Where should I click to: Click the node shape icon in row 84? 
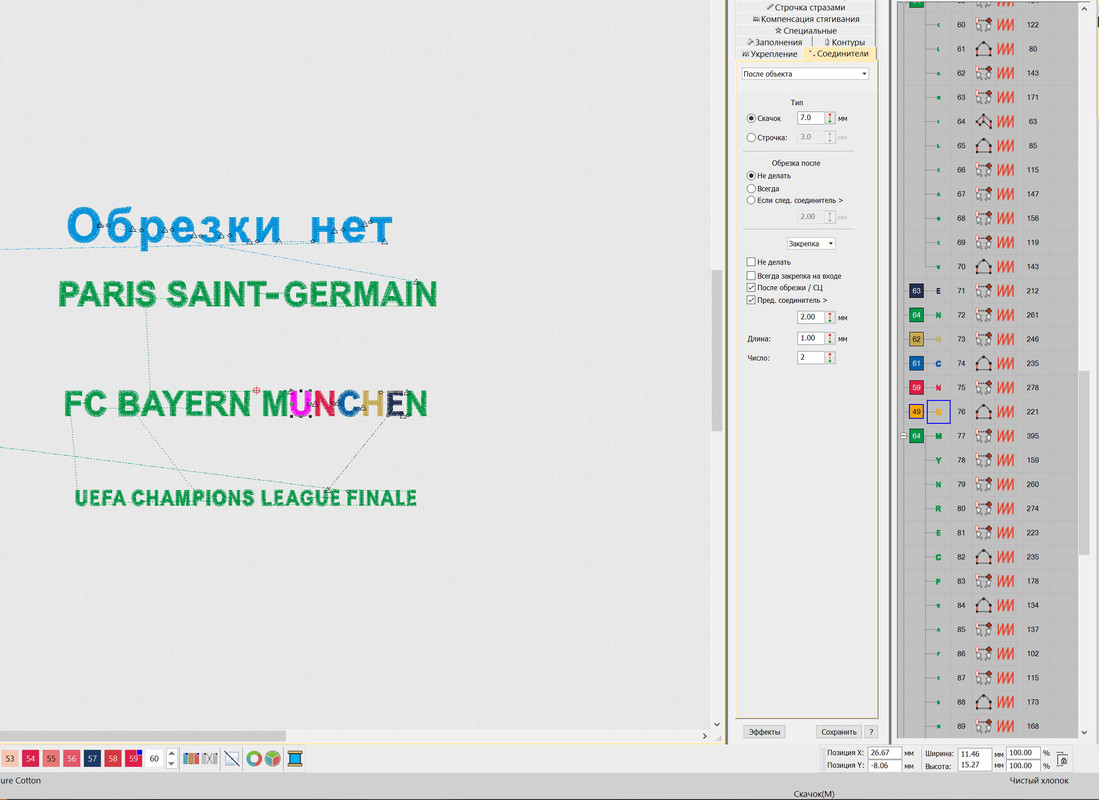[983, 605]
